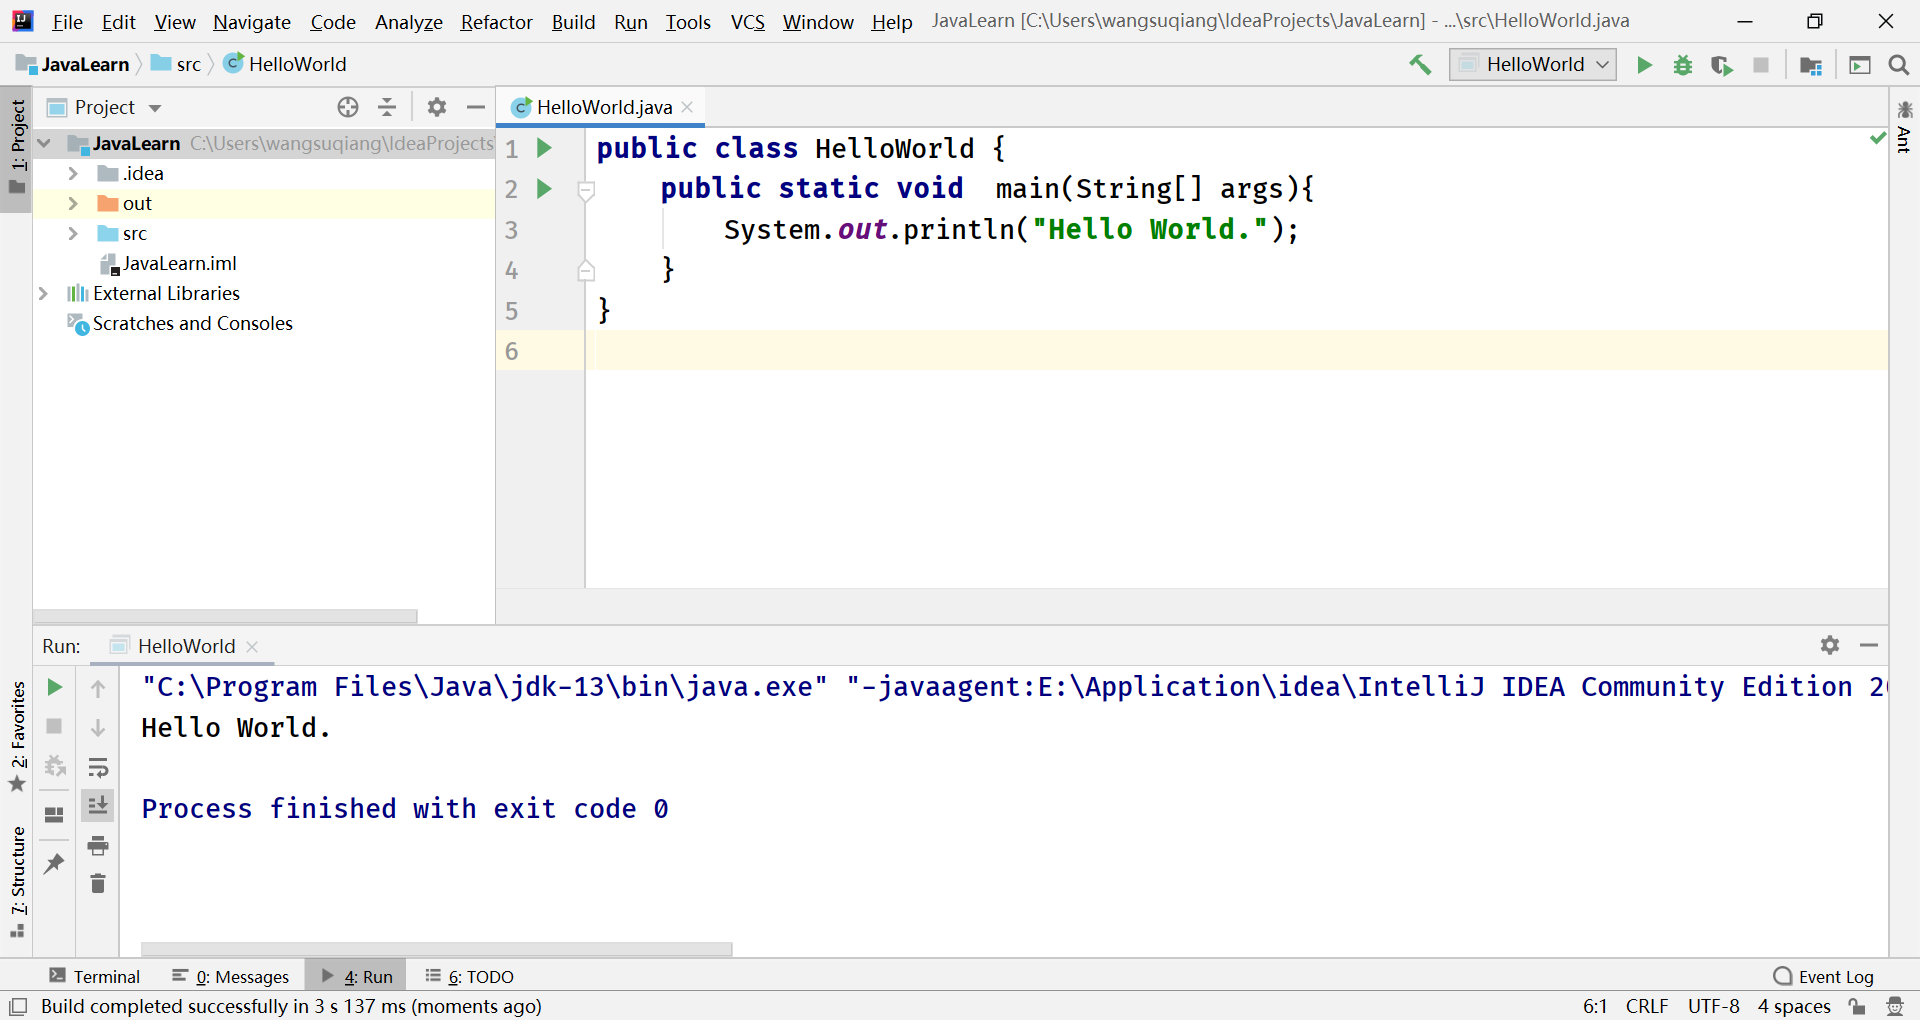Image resolution: width=1920 pixels, height=1020 pixels.
Task: Select Scratches and Consoles
Action: point(180,323)
